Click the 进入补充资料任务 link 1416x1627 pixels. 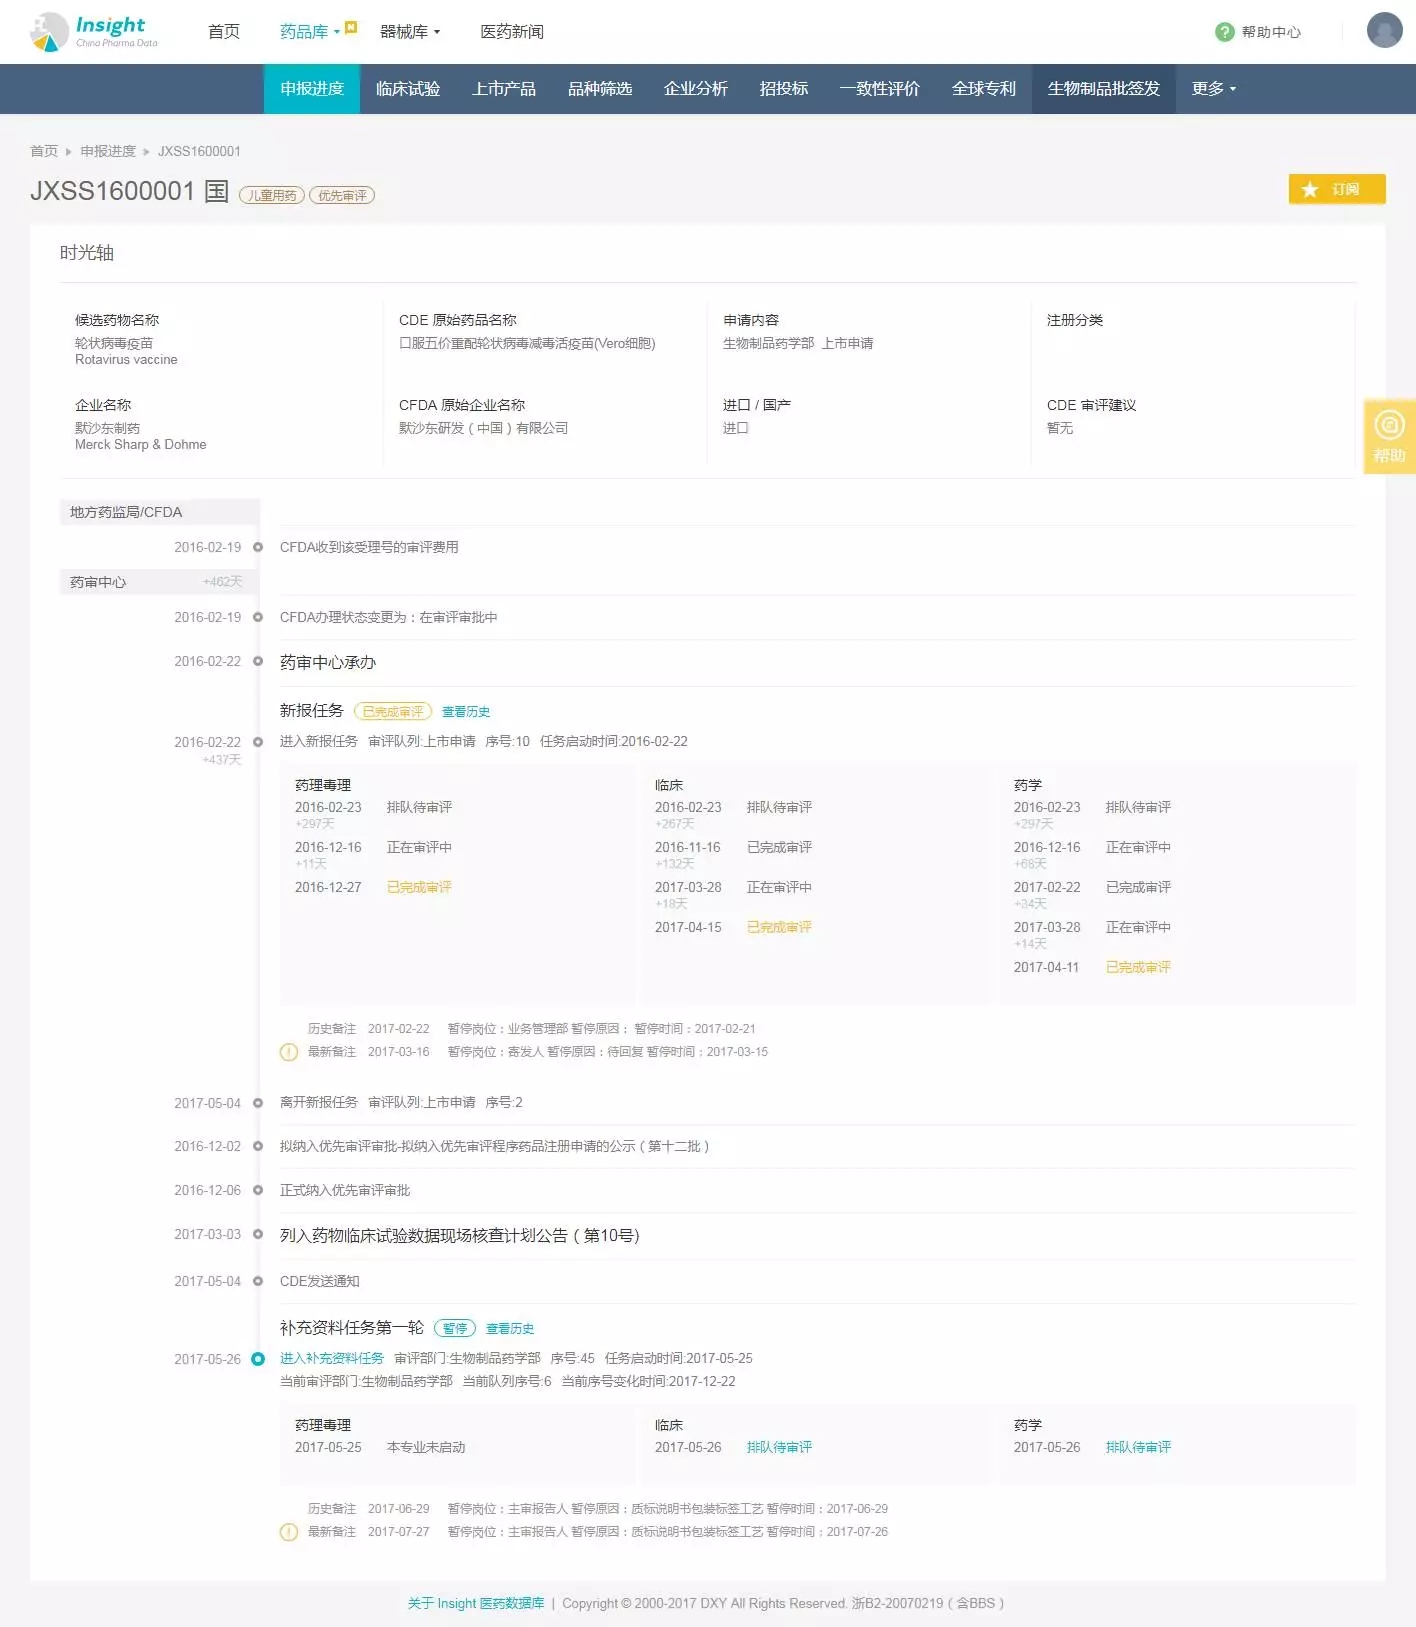point(332,1359)
